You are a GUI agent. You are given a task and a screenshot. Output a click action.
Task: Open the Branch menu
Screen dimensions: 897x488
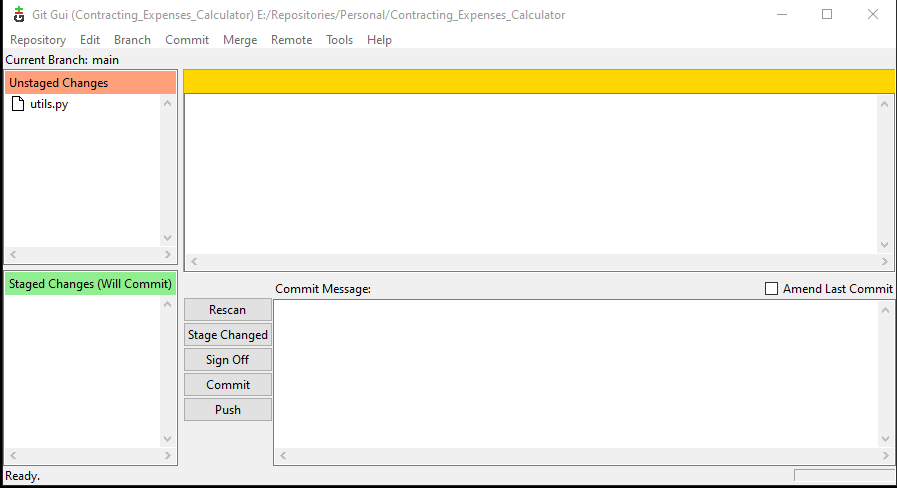click(x=132, y=40)
